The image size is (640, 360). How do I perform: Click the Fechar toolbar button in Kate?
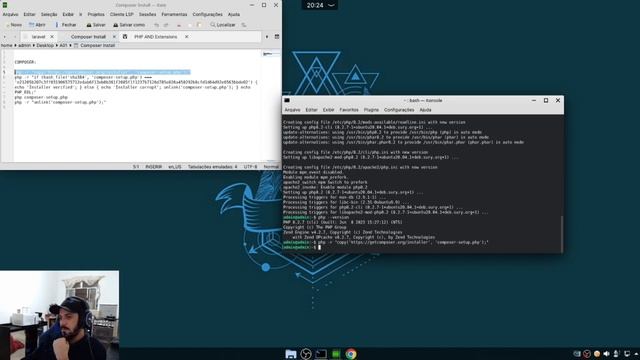(65, 25)
